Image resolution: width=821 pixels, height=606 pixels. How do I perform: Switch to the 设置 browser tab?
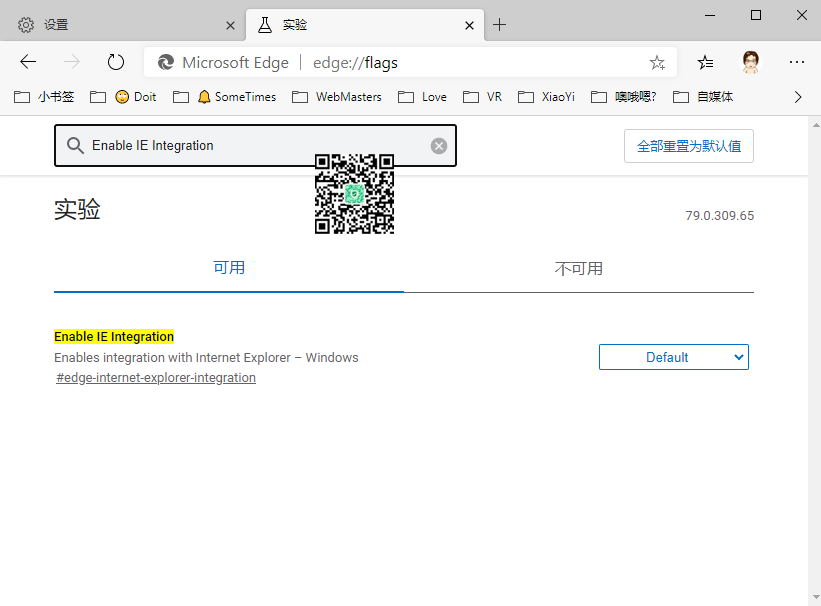pos(120,24)
